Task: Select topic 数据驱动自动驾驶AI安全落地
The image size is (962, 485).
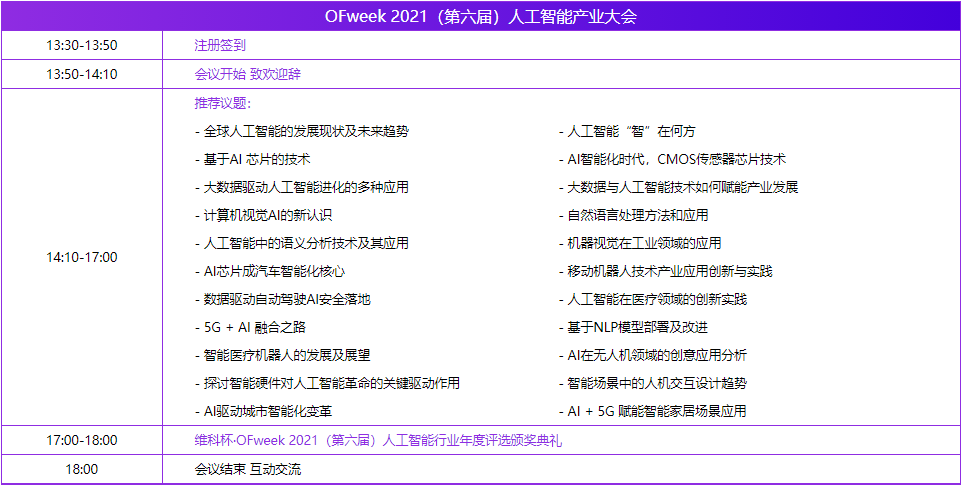Action: tap(283, 299)
